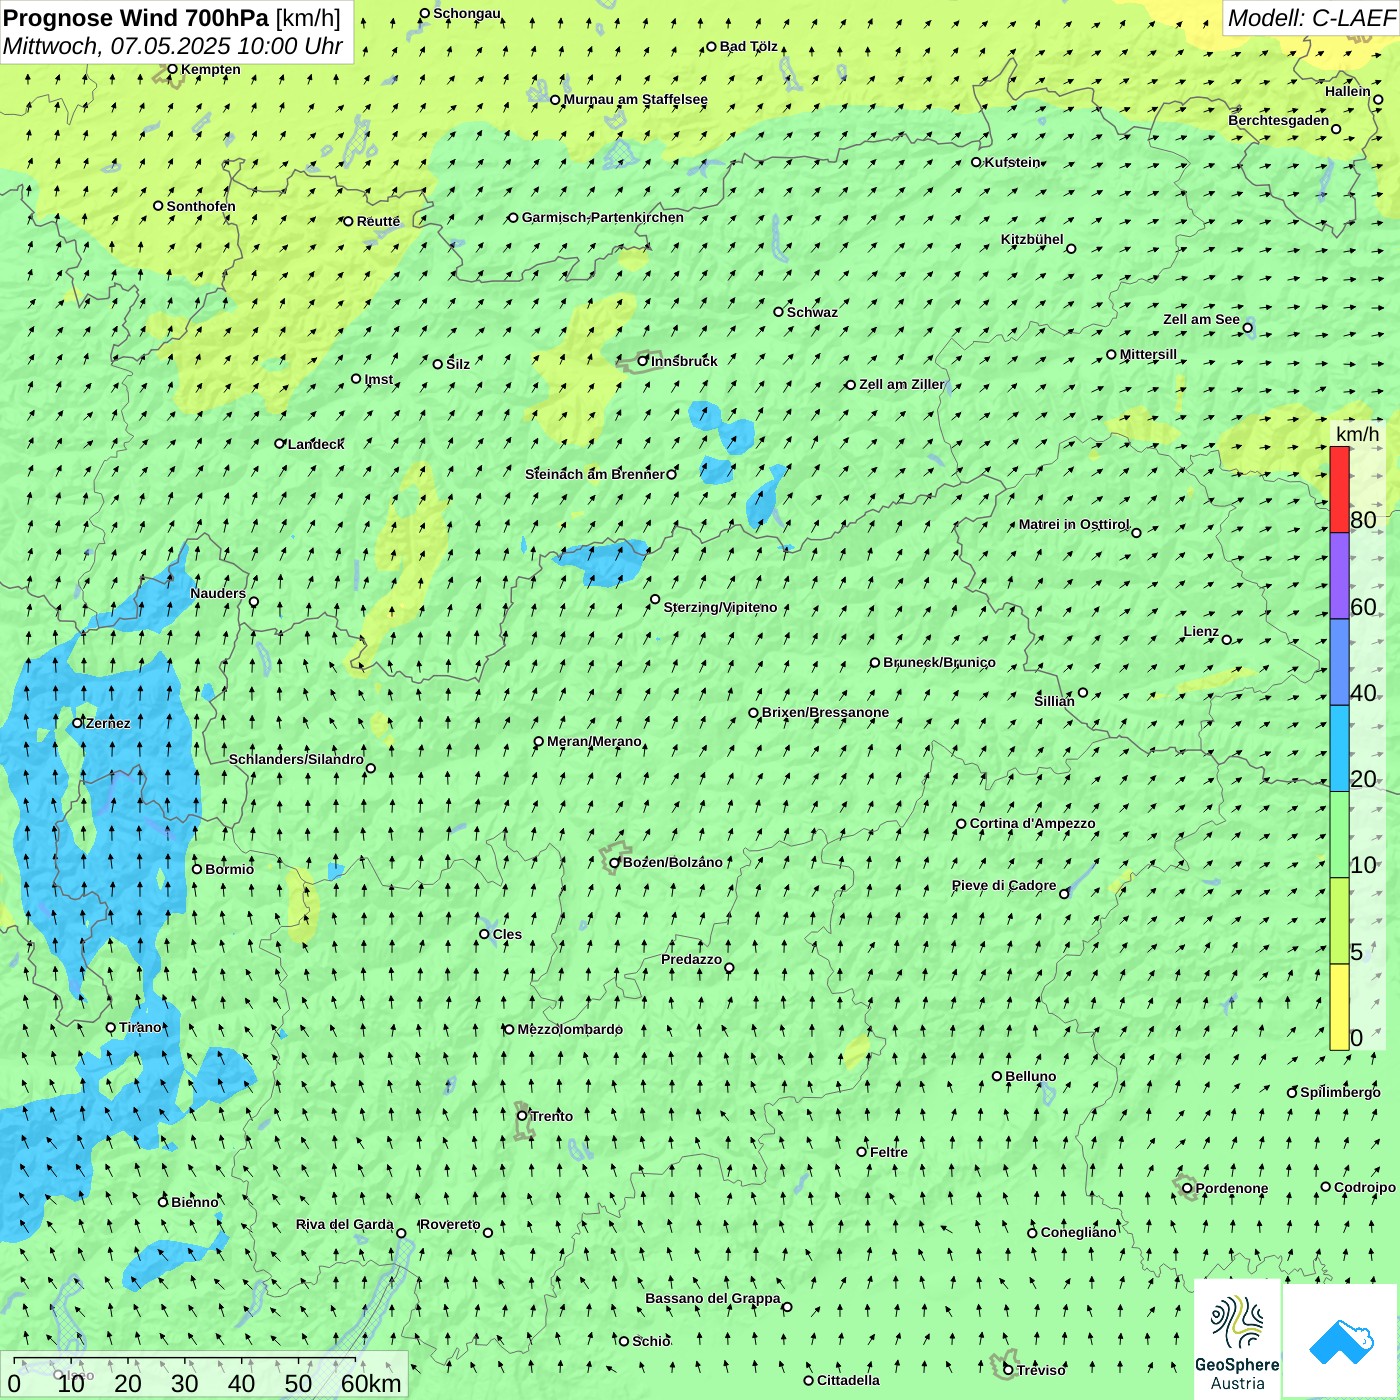
Task: Click the Imst label
Action: pos(379,379)
